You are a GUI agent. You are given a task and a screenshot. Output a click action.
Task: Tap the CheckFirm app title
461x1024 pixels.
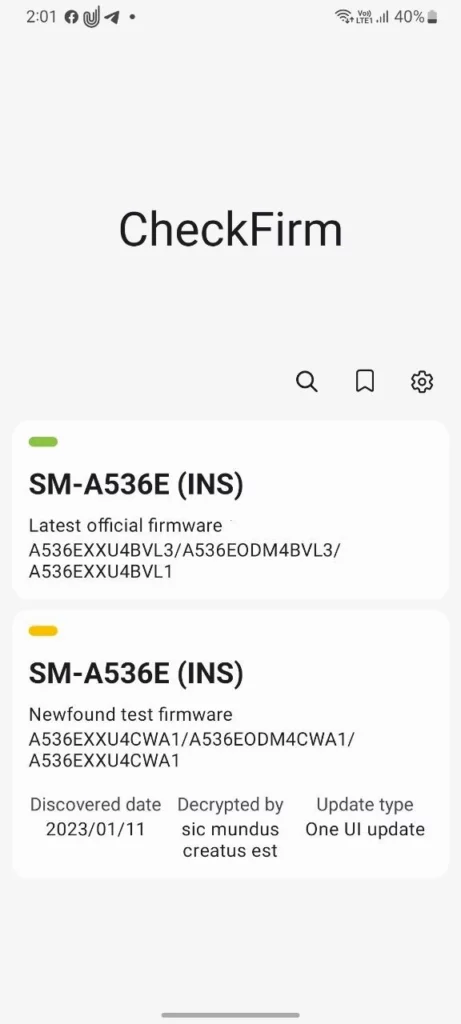point(230,229)
